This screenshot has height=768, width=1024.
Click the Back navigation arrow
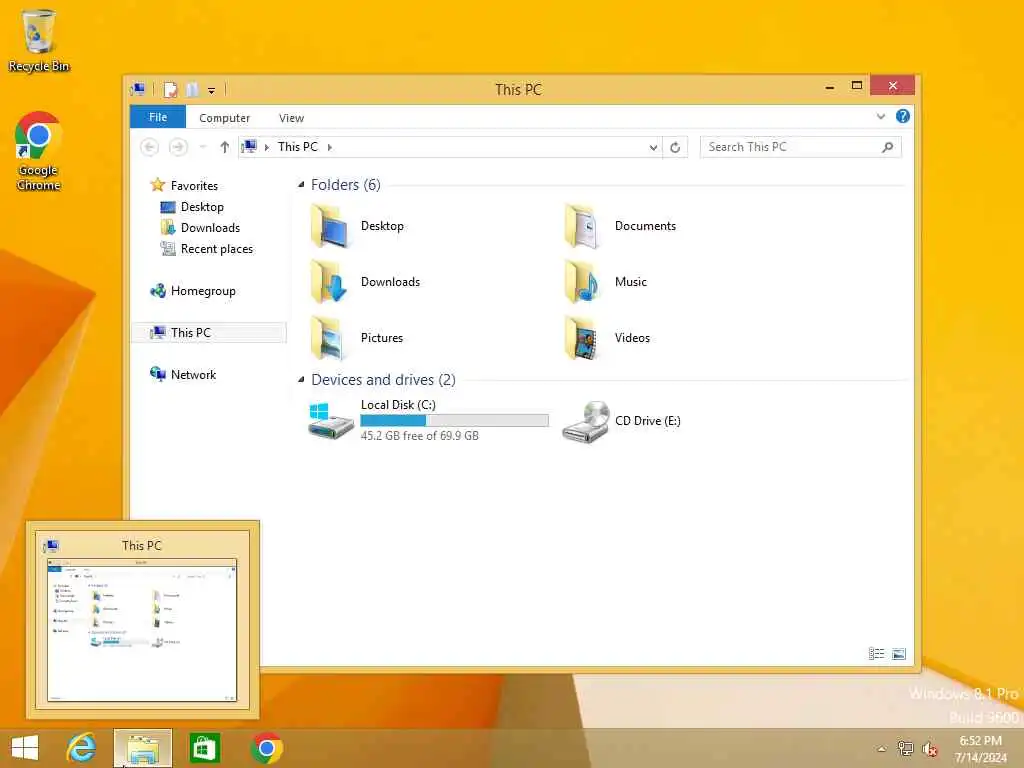coord(150,147)
